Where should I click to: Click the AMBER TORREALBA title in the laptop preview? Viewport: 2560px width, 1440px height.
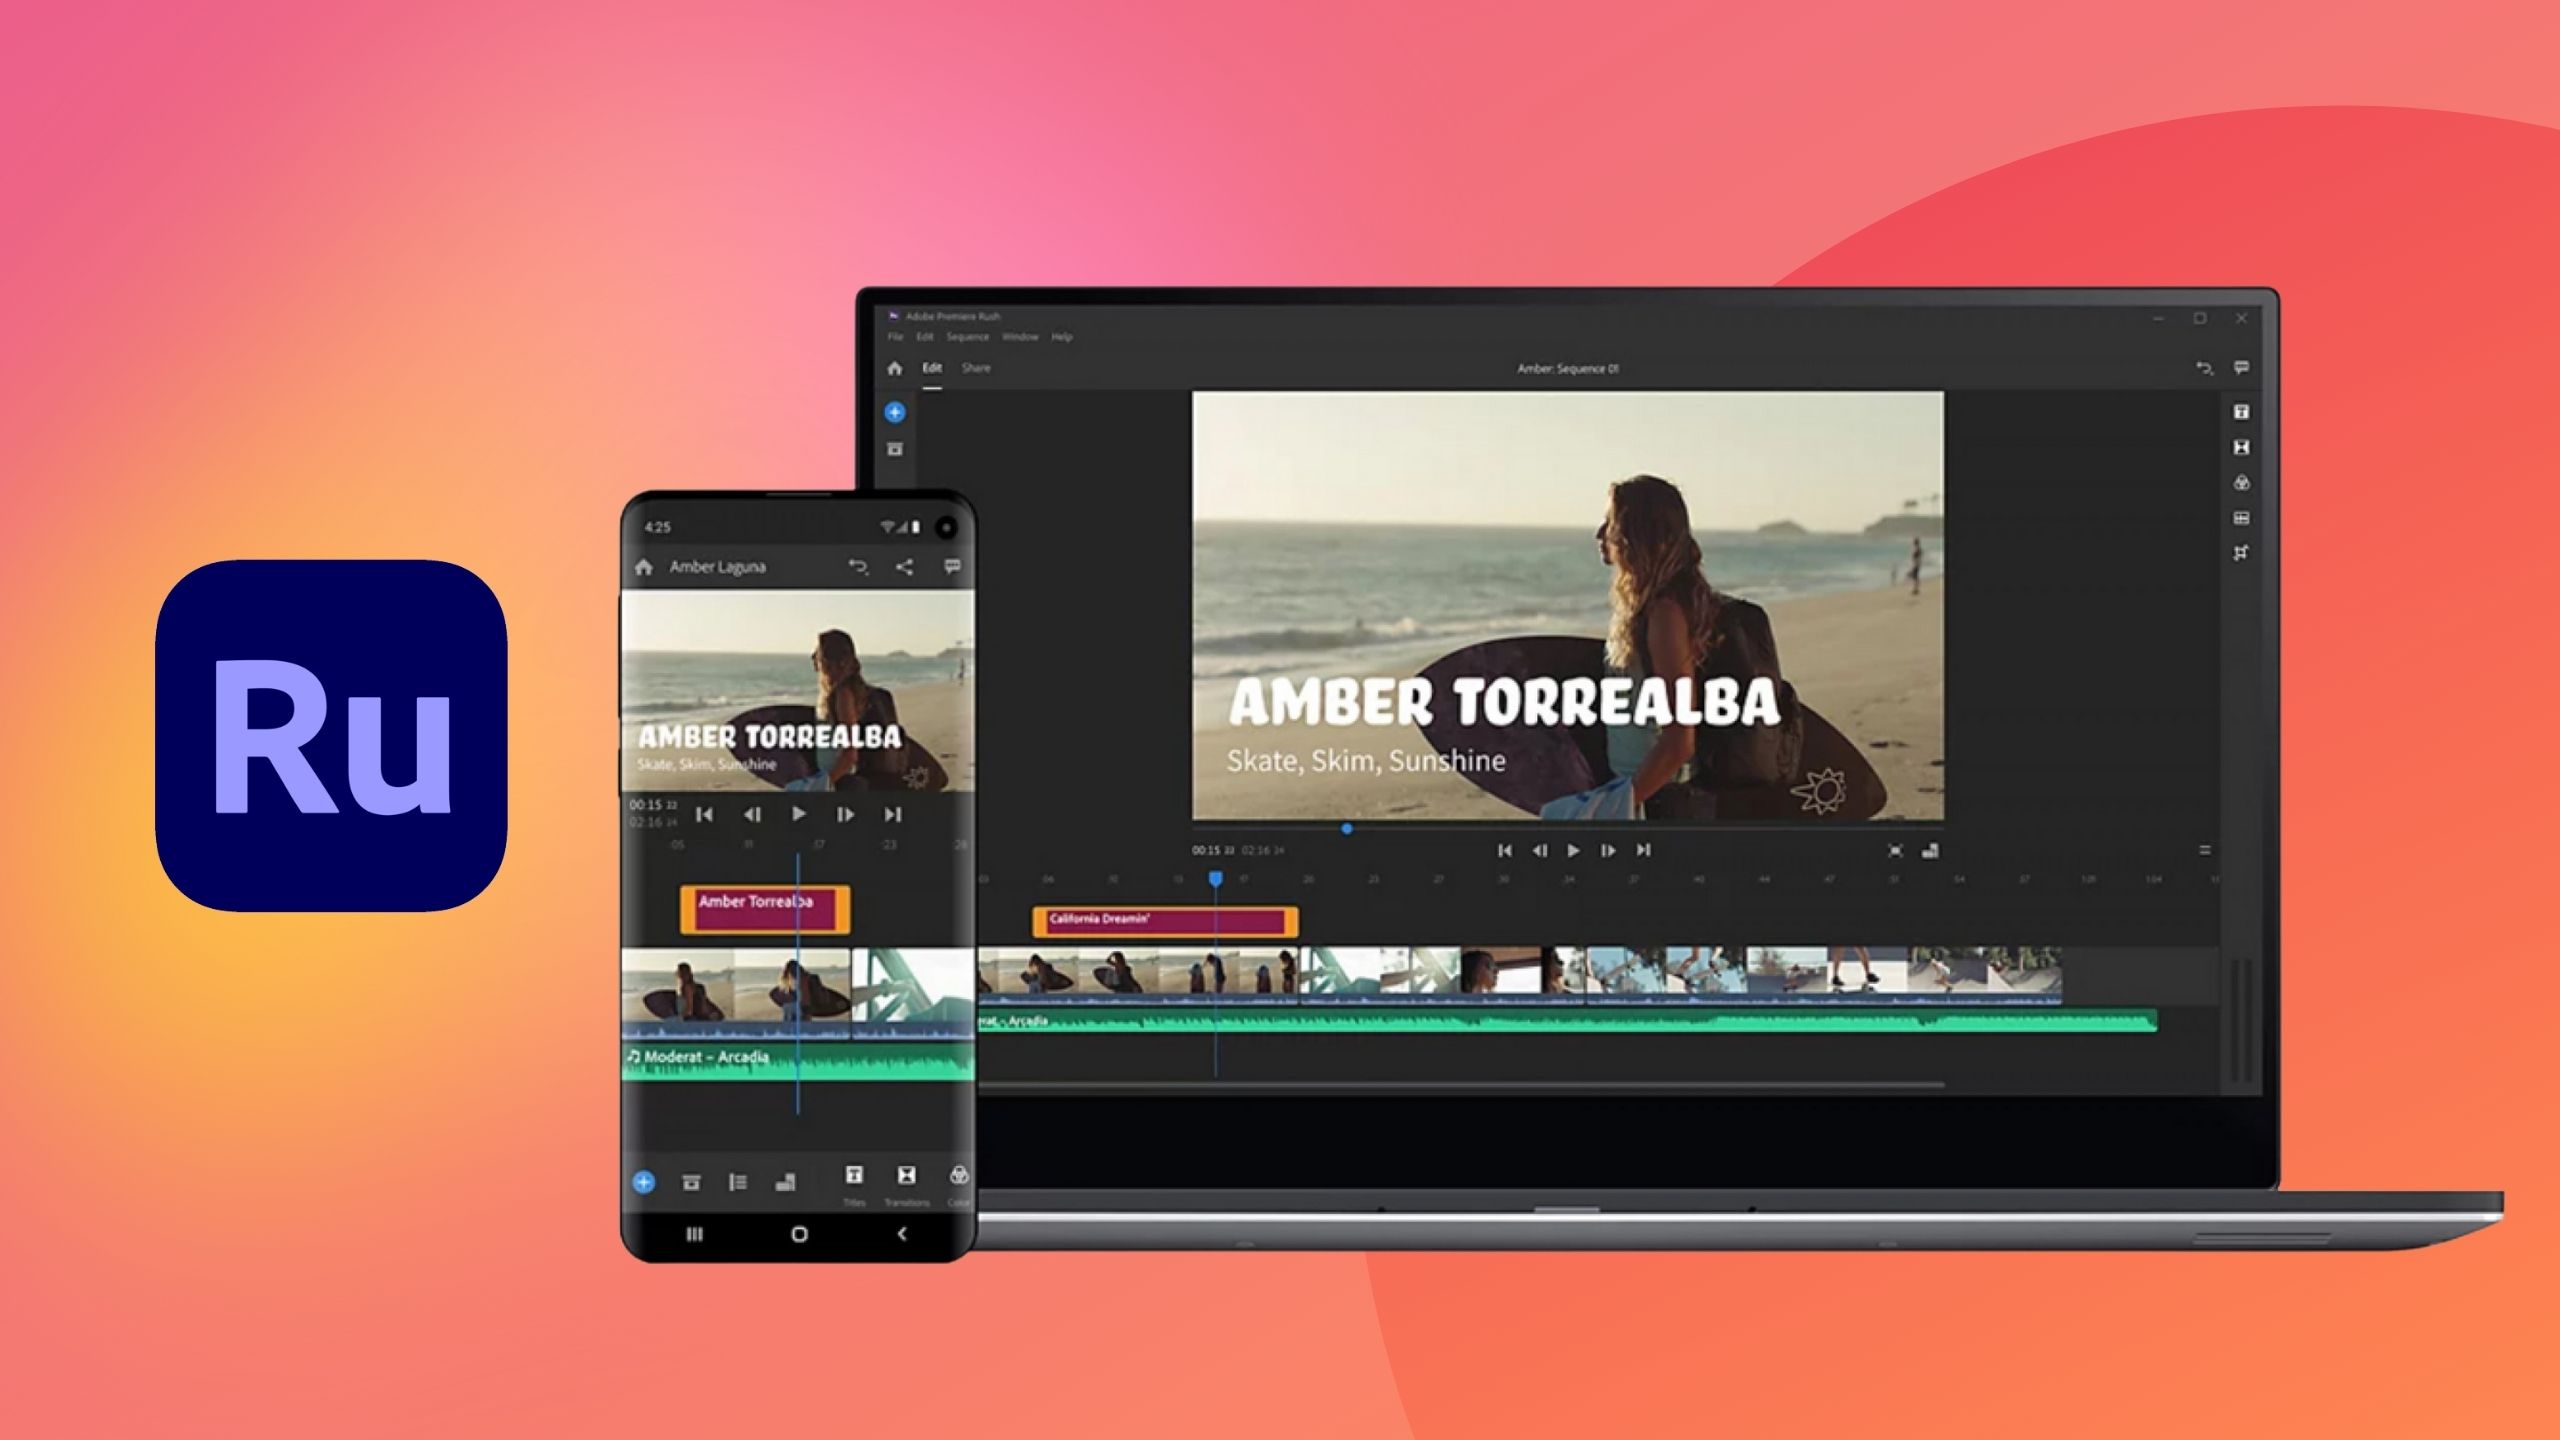[1504, 701]
